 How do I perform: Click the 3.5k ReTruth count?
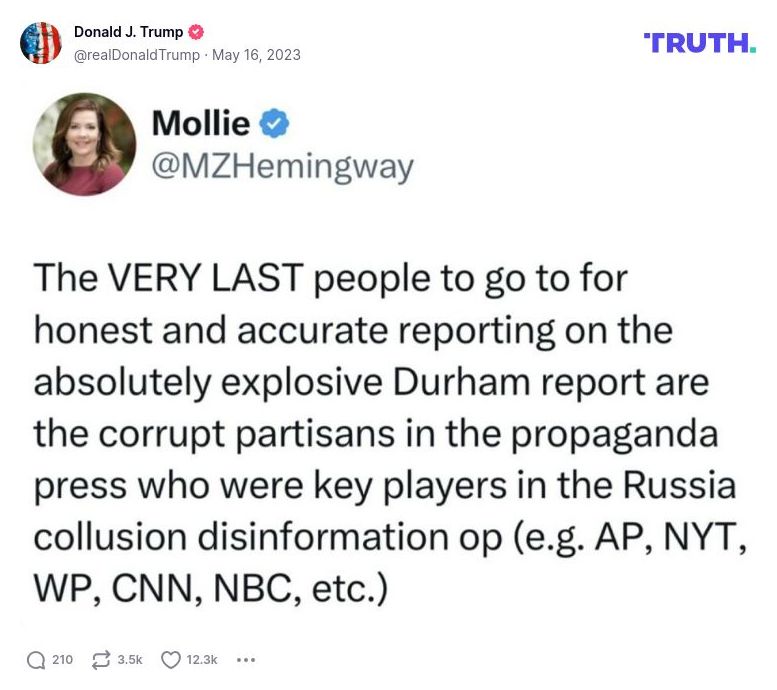pyautogui.click(x=130, y=660)
